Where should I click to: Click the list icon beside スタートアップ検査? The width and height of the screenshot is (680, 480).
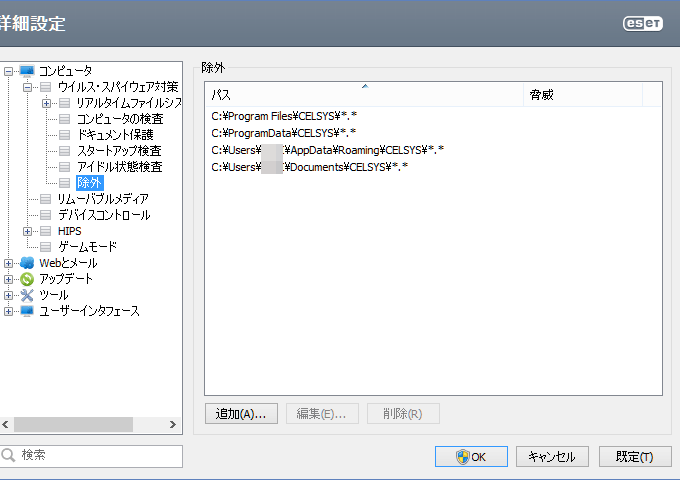pos(65,151)
